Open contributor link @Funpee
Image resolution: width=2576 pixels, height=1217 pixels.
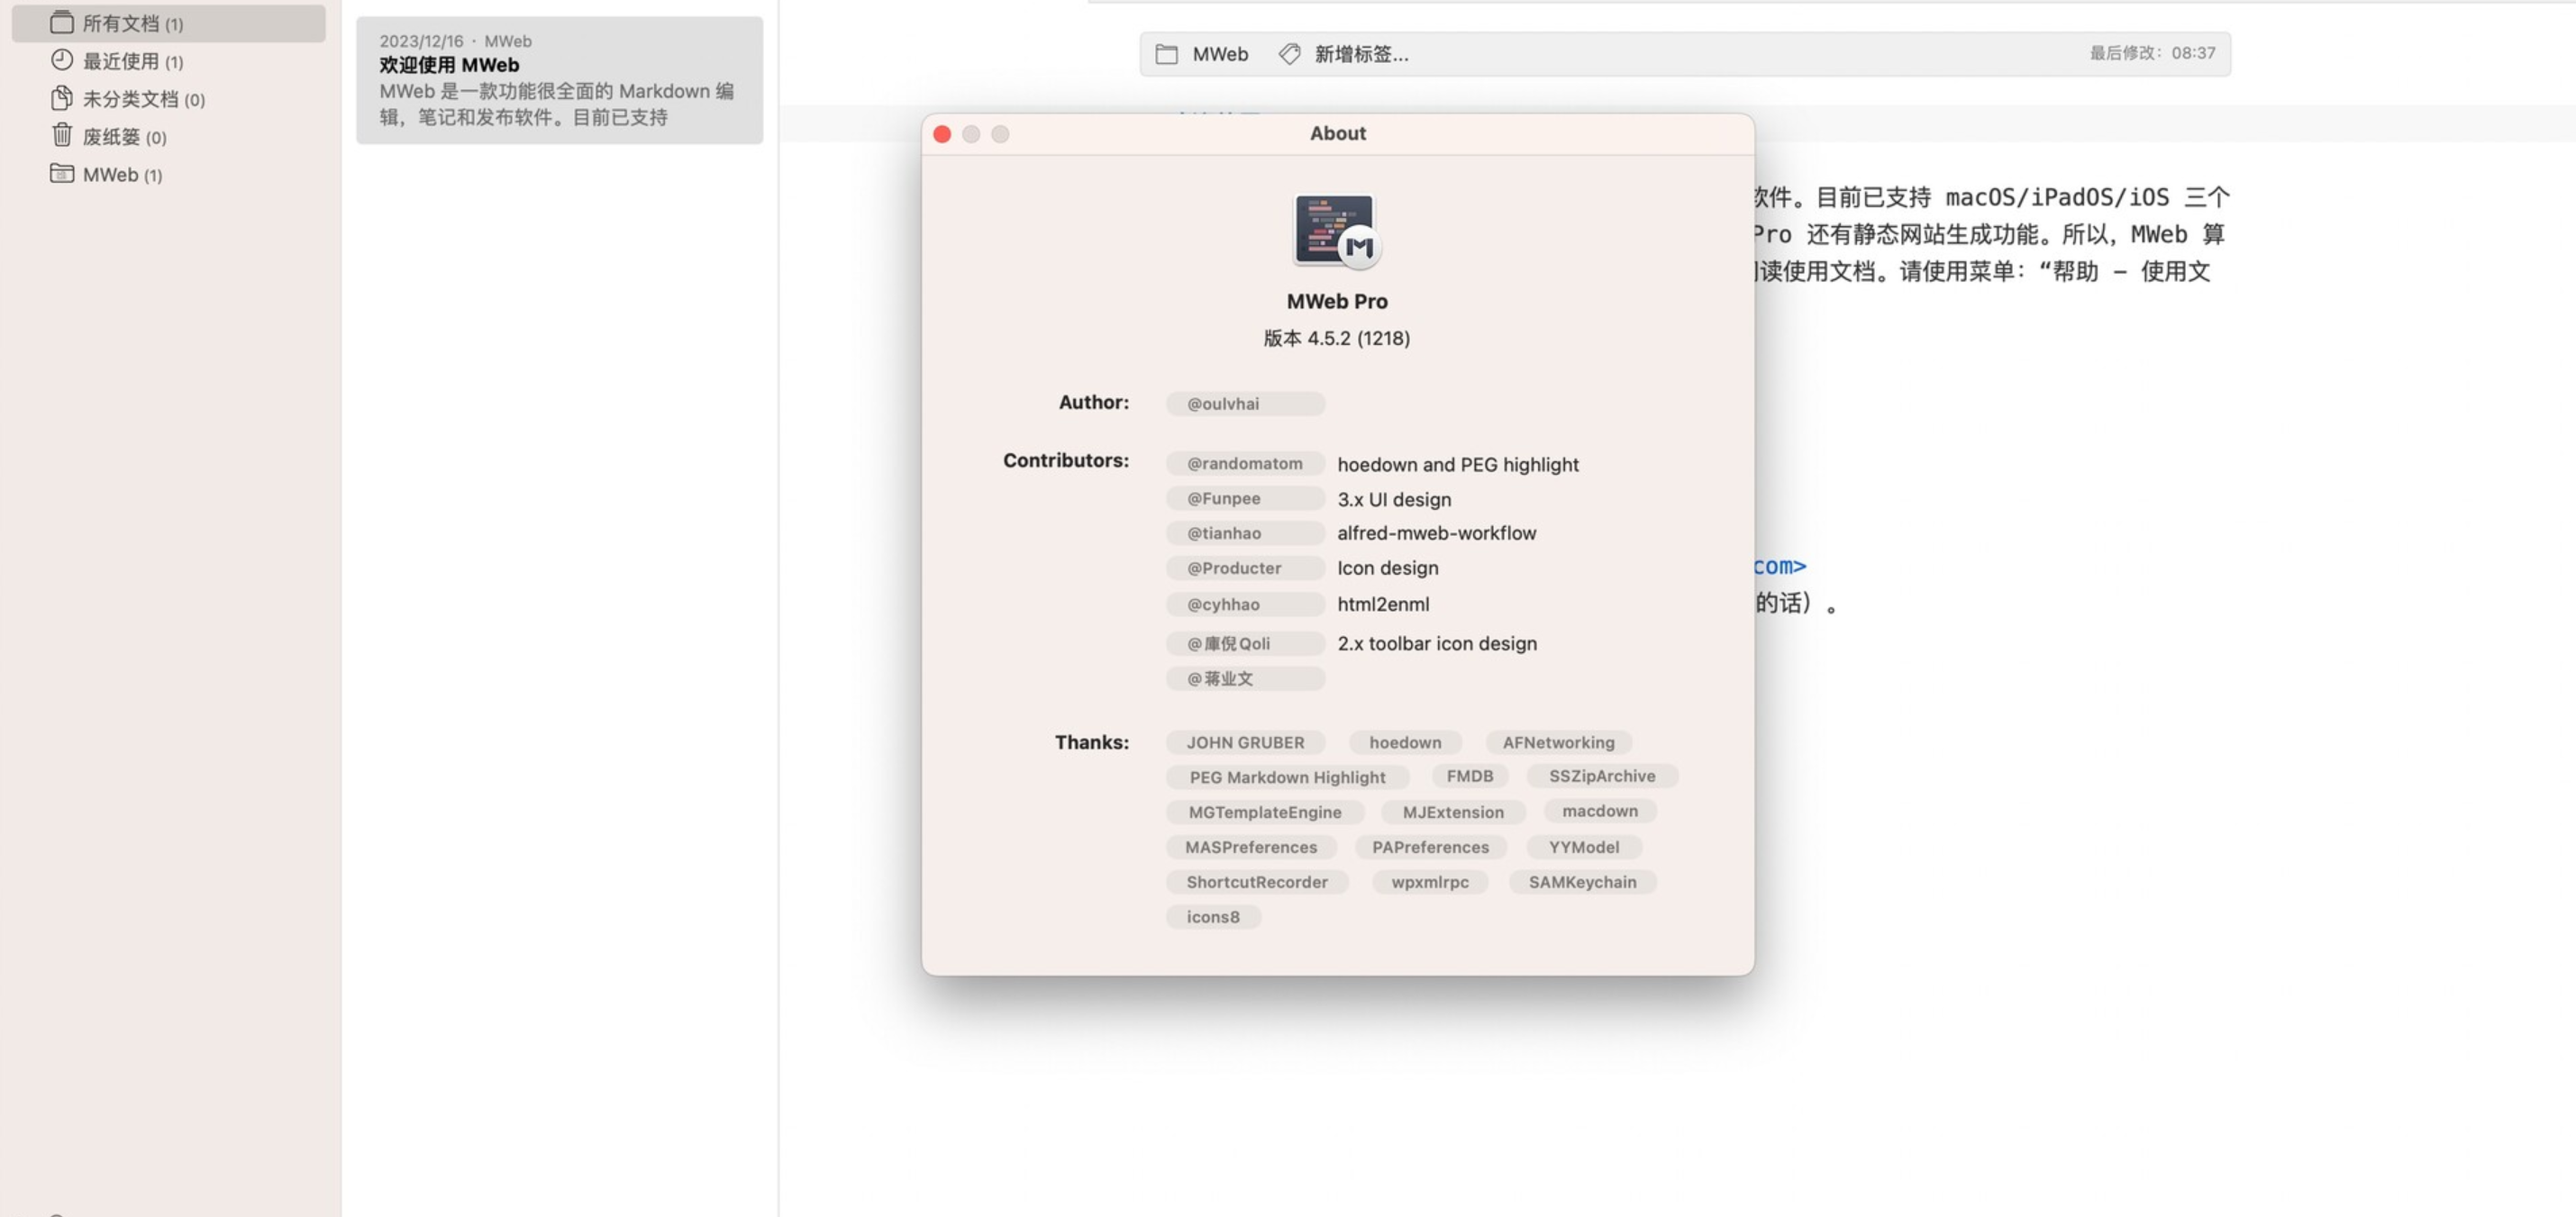(1245, 499)
